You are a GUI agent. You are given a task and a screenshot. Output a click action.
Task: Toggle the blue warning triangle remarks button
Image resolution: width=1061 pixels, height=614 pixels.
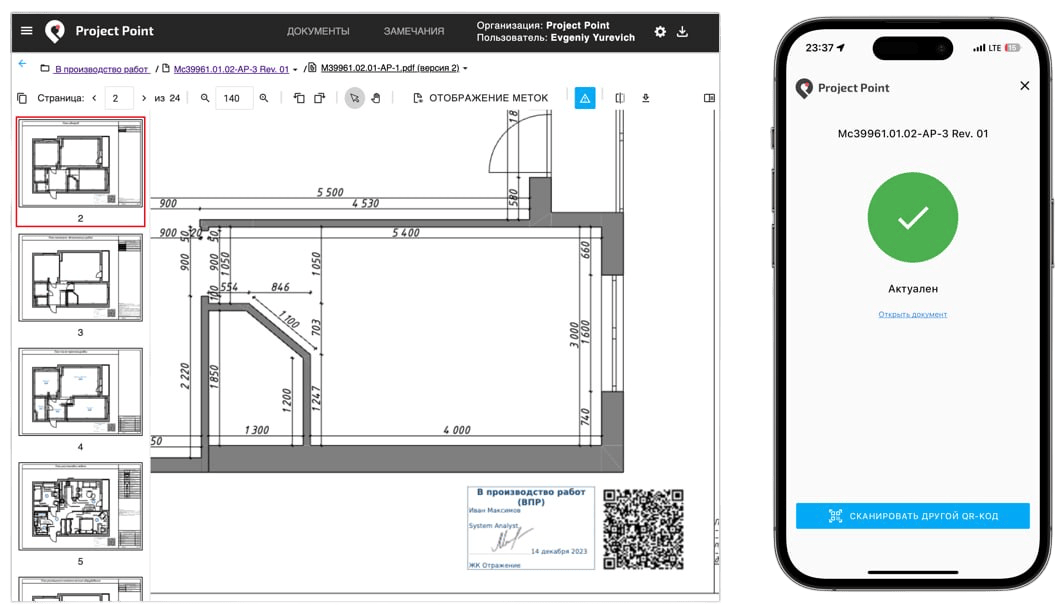585,98
